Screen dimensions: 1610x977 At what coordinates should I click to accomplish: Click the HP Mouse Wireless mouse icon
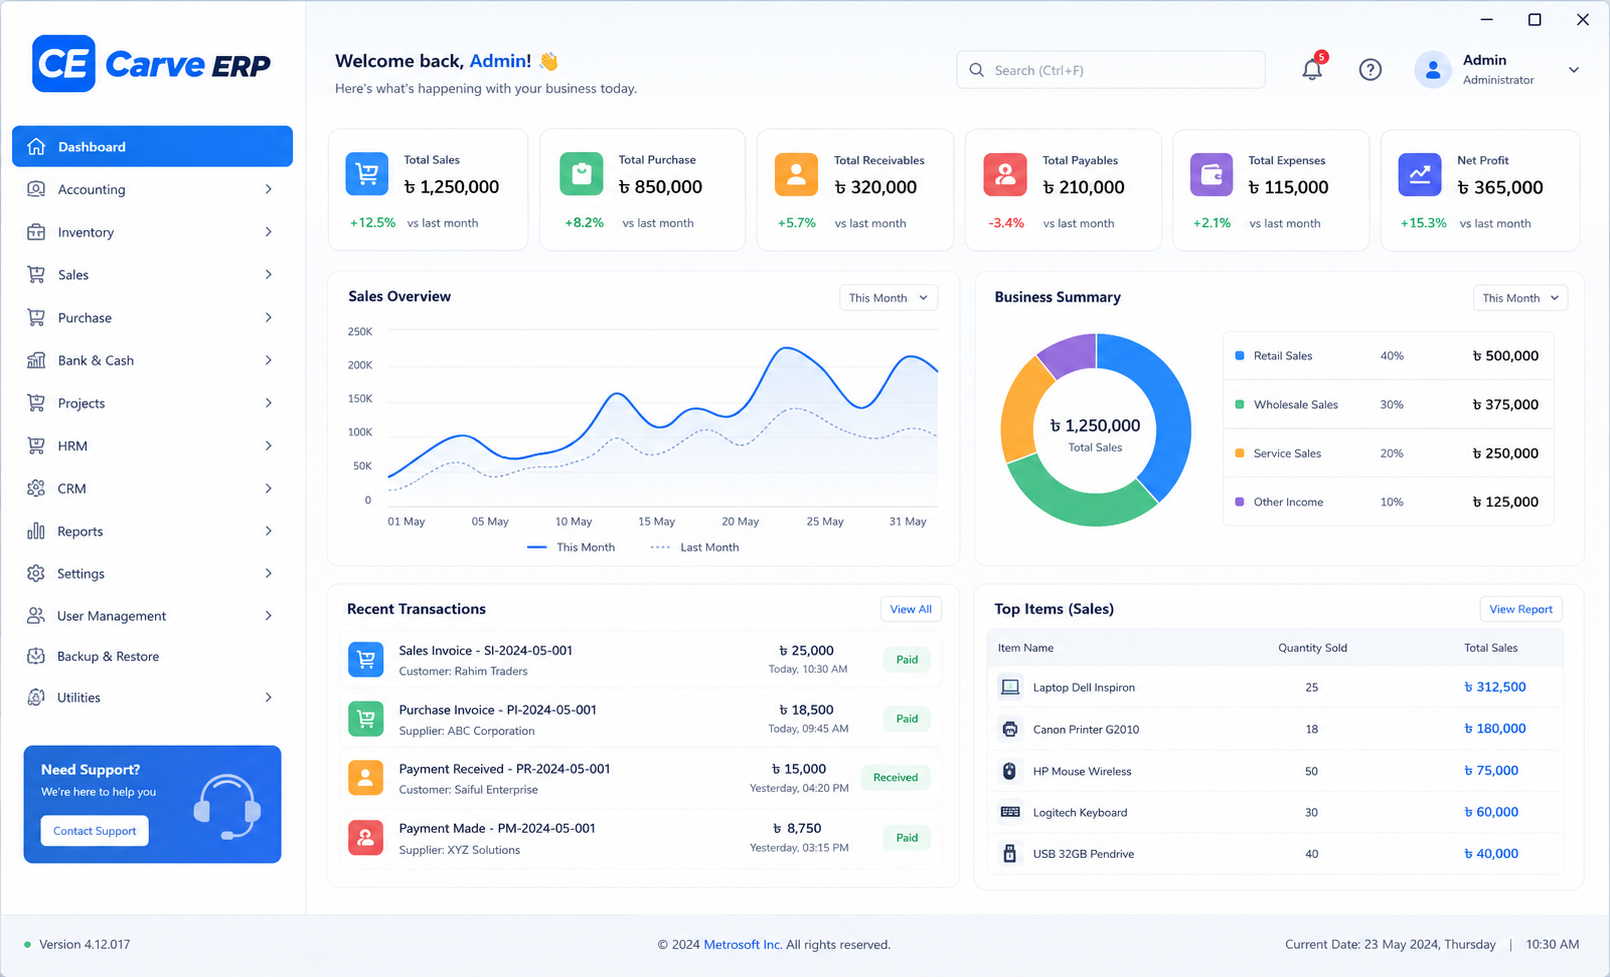[1010, 771]
